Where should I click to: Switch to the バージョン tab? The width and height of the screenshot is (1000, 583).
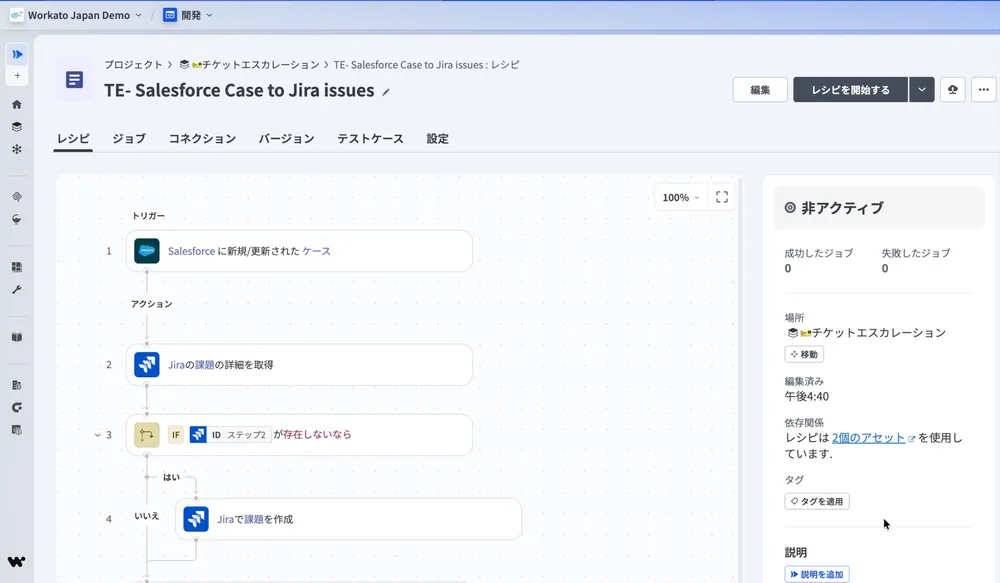click(x=286, y=138)
